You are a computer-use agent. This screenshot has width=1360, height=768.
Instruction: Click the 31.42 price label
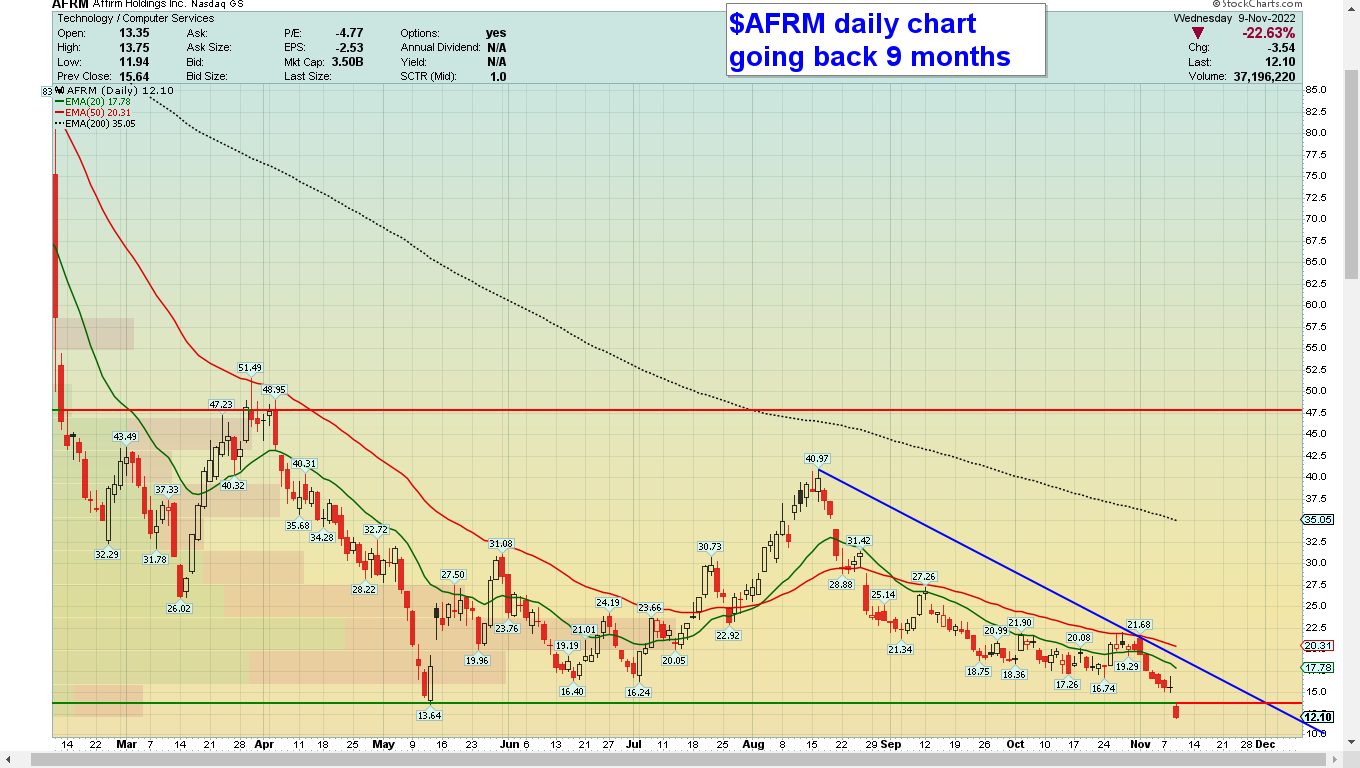click(x=859, y=540)
